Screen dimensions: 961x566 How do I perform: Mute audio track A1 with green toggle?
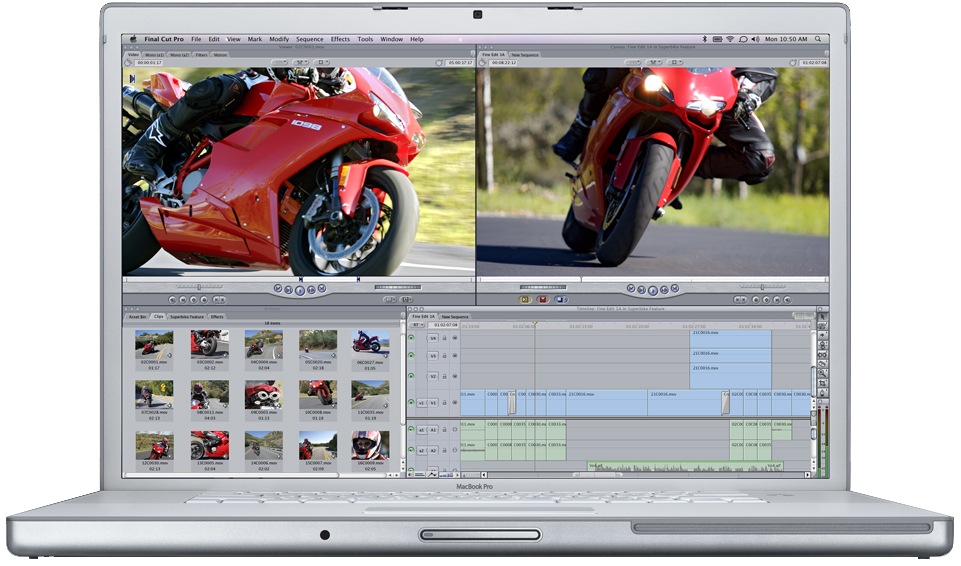pos(411,430)
